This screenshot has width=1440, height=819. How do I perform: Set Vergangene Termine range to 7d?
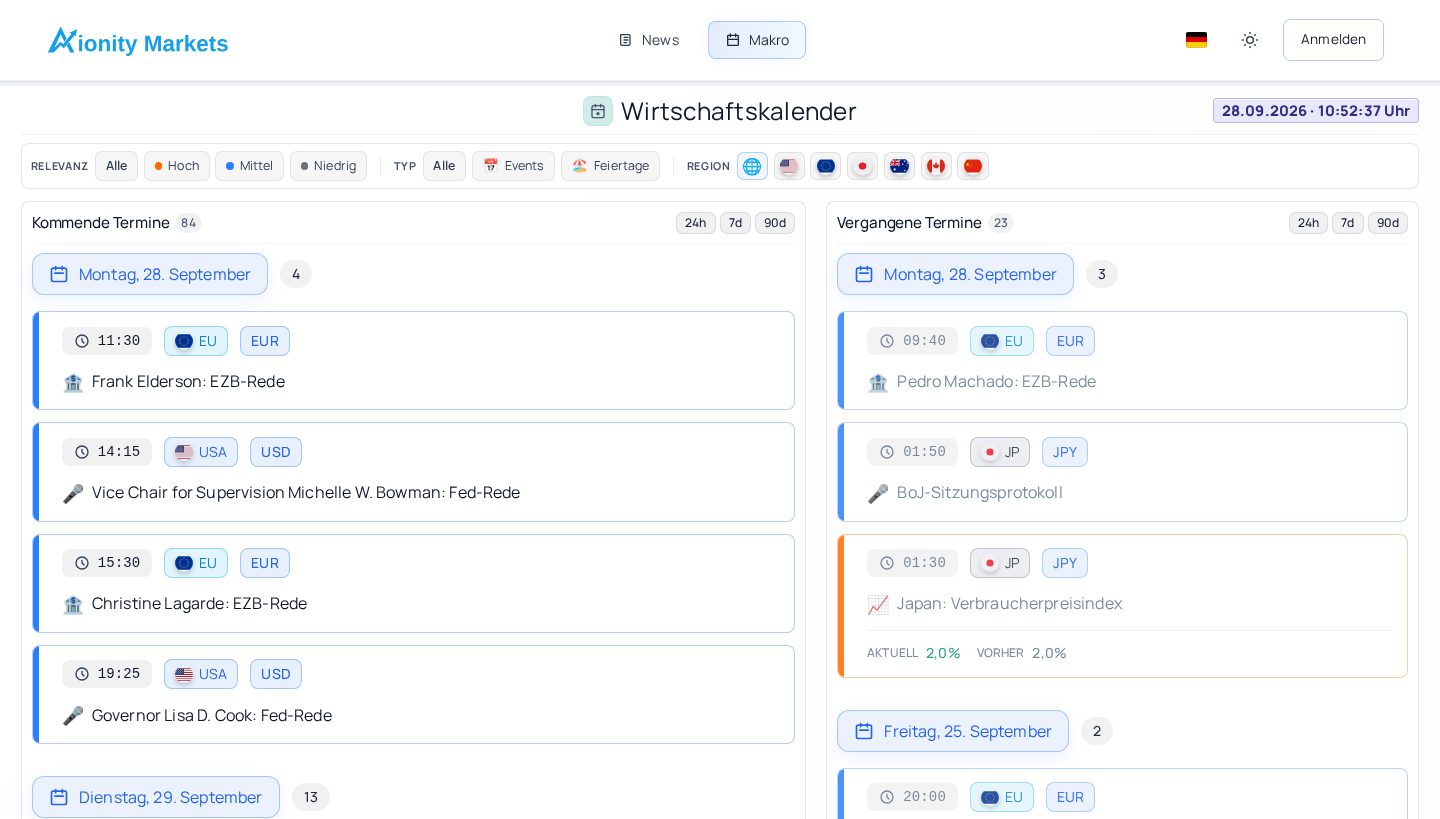tap(1348, 223)
